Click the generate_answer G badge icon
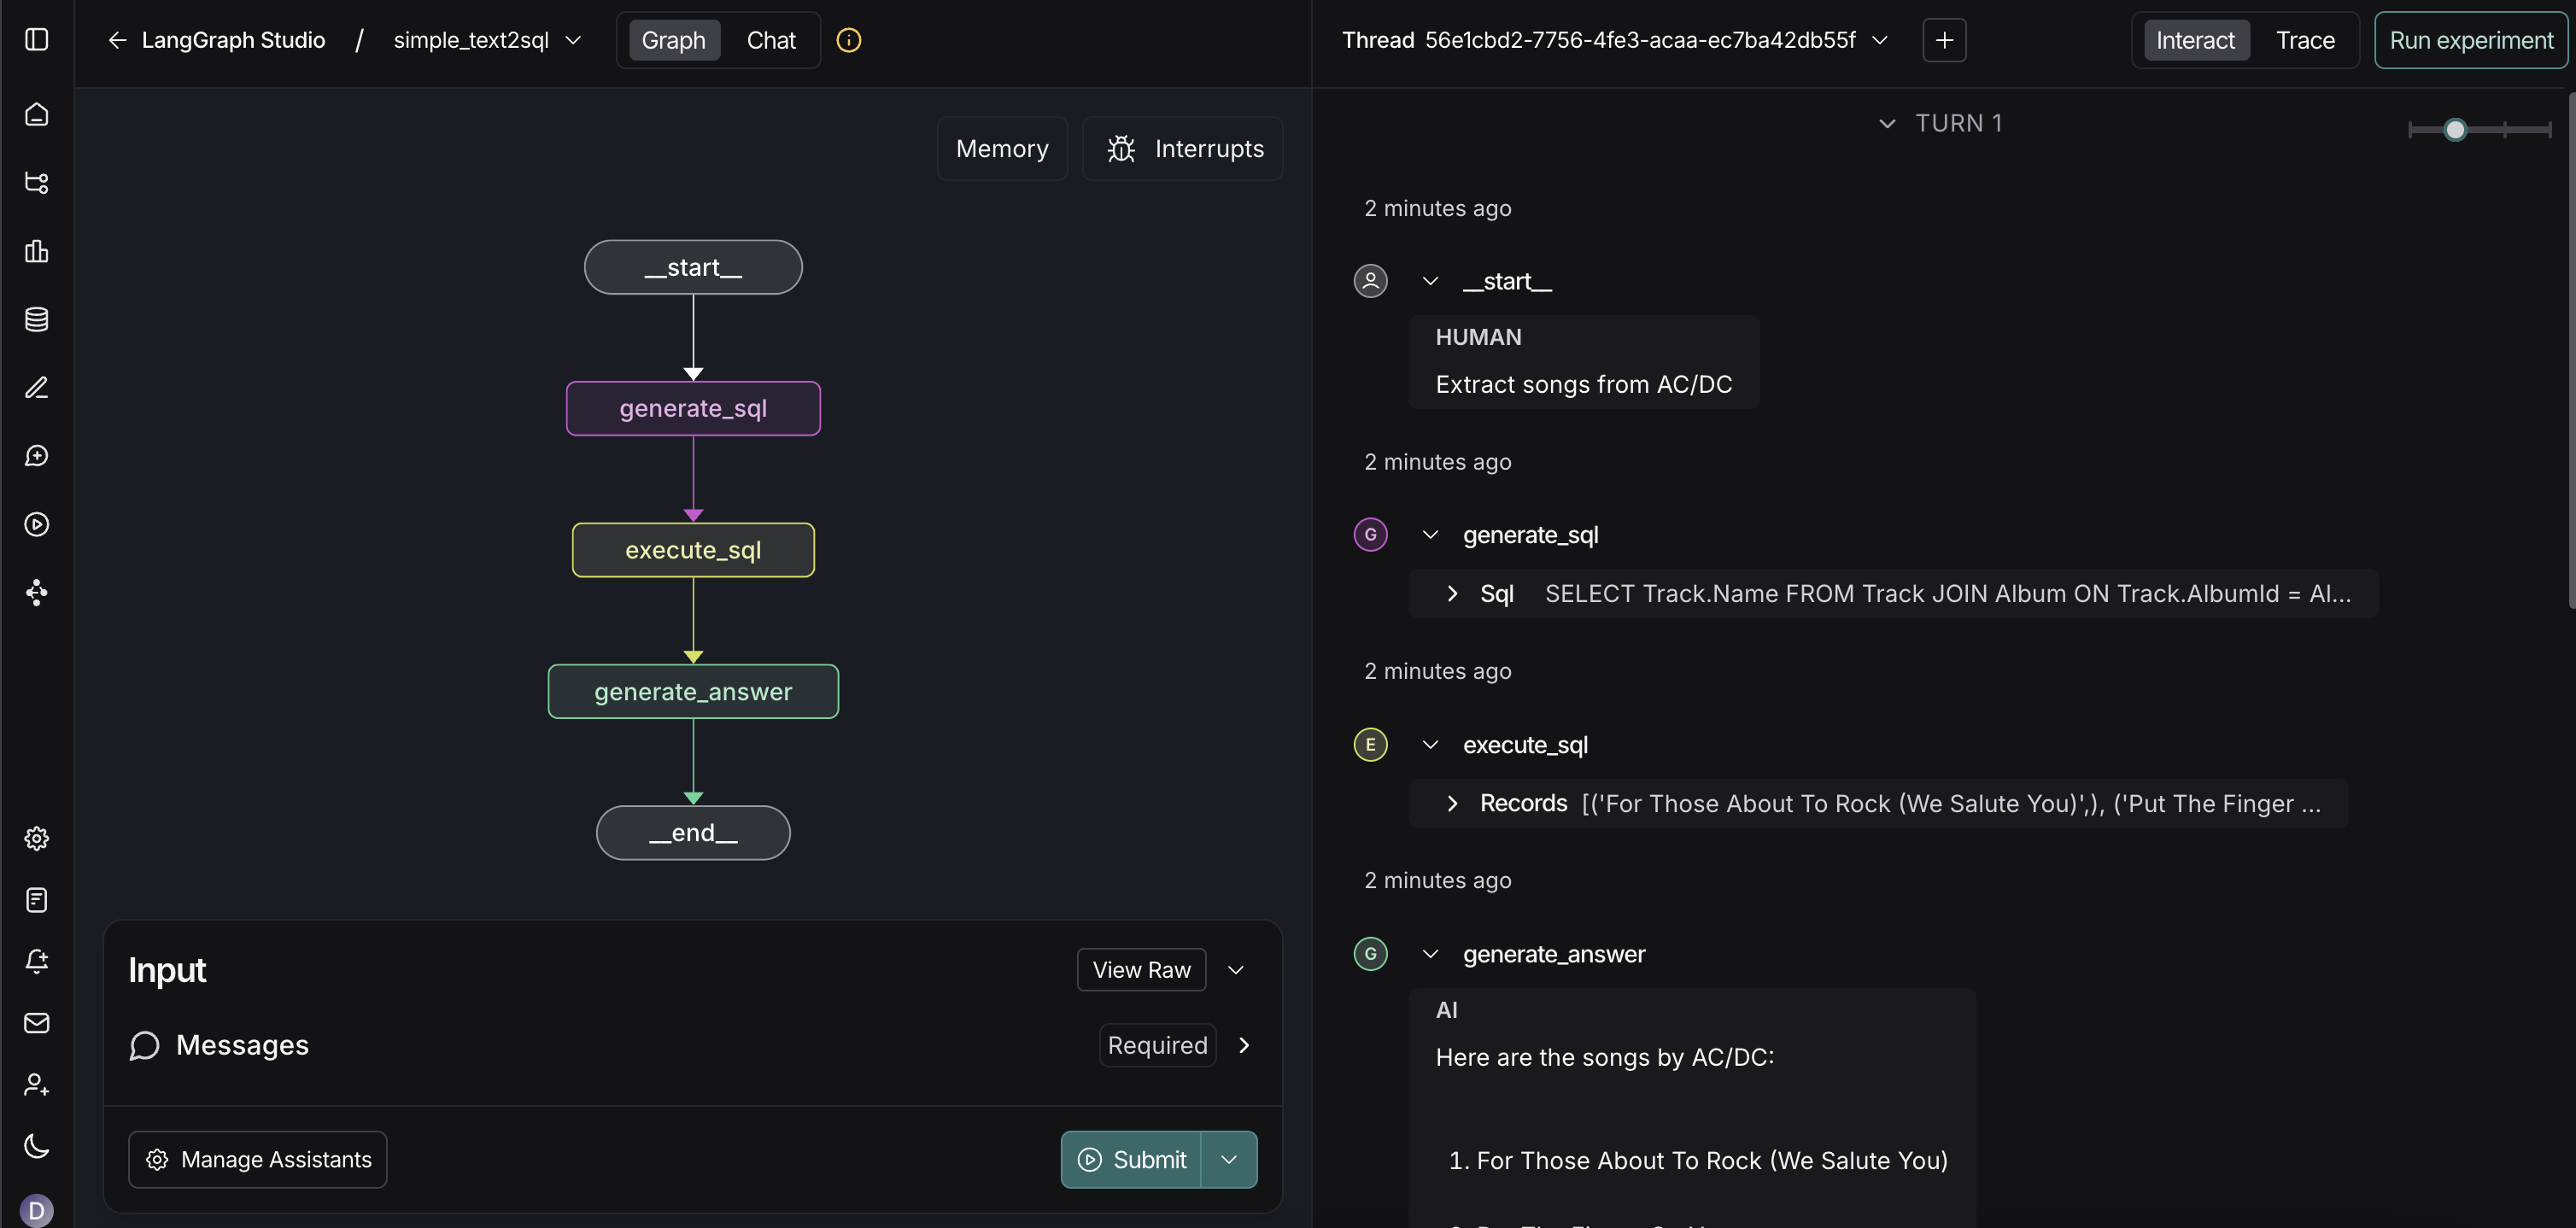 point(1370,954)
